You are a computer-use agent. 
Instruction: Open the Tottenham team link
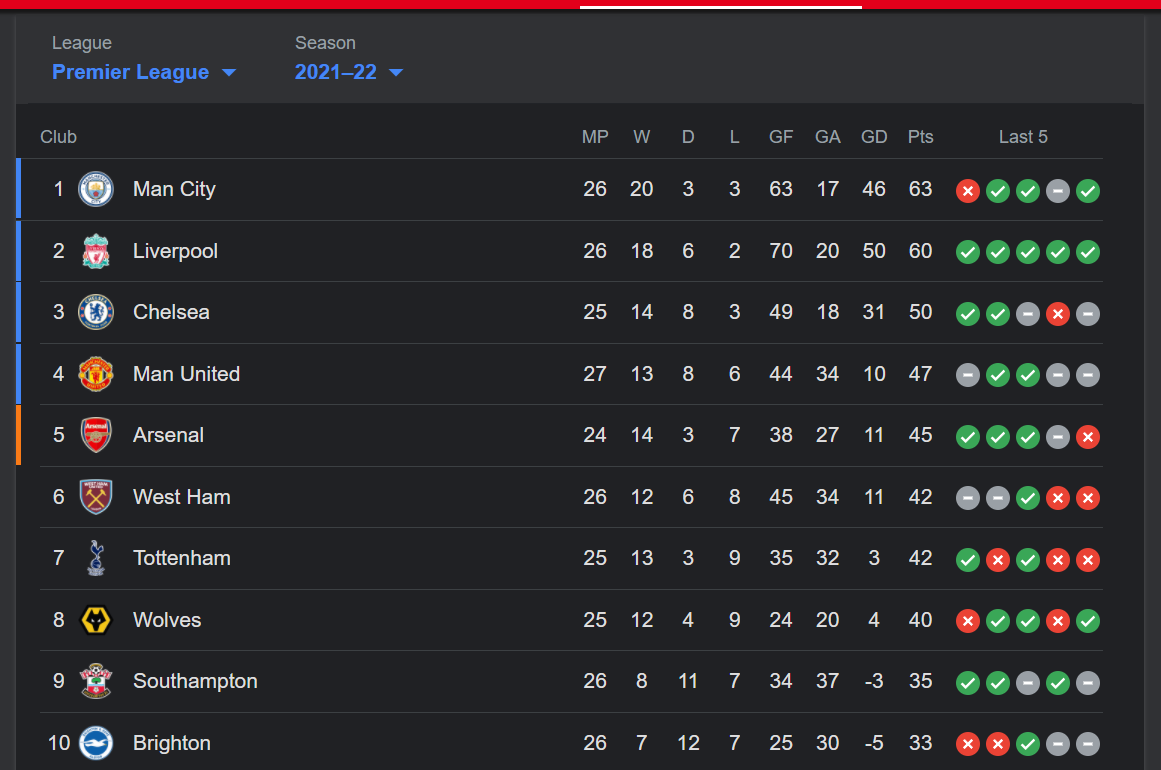point(181,558)
